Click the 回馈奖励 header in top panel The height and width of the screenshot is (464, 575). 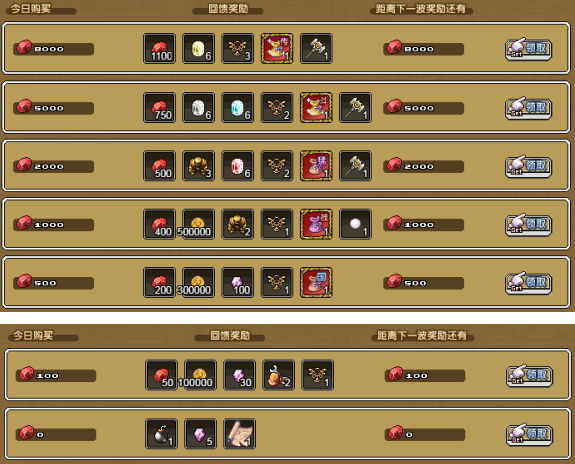[x=228, y=9]
